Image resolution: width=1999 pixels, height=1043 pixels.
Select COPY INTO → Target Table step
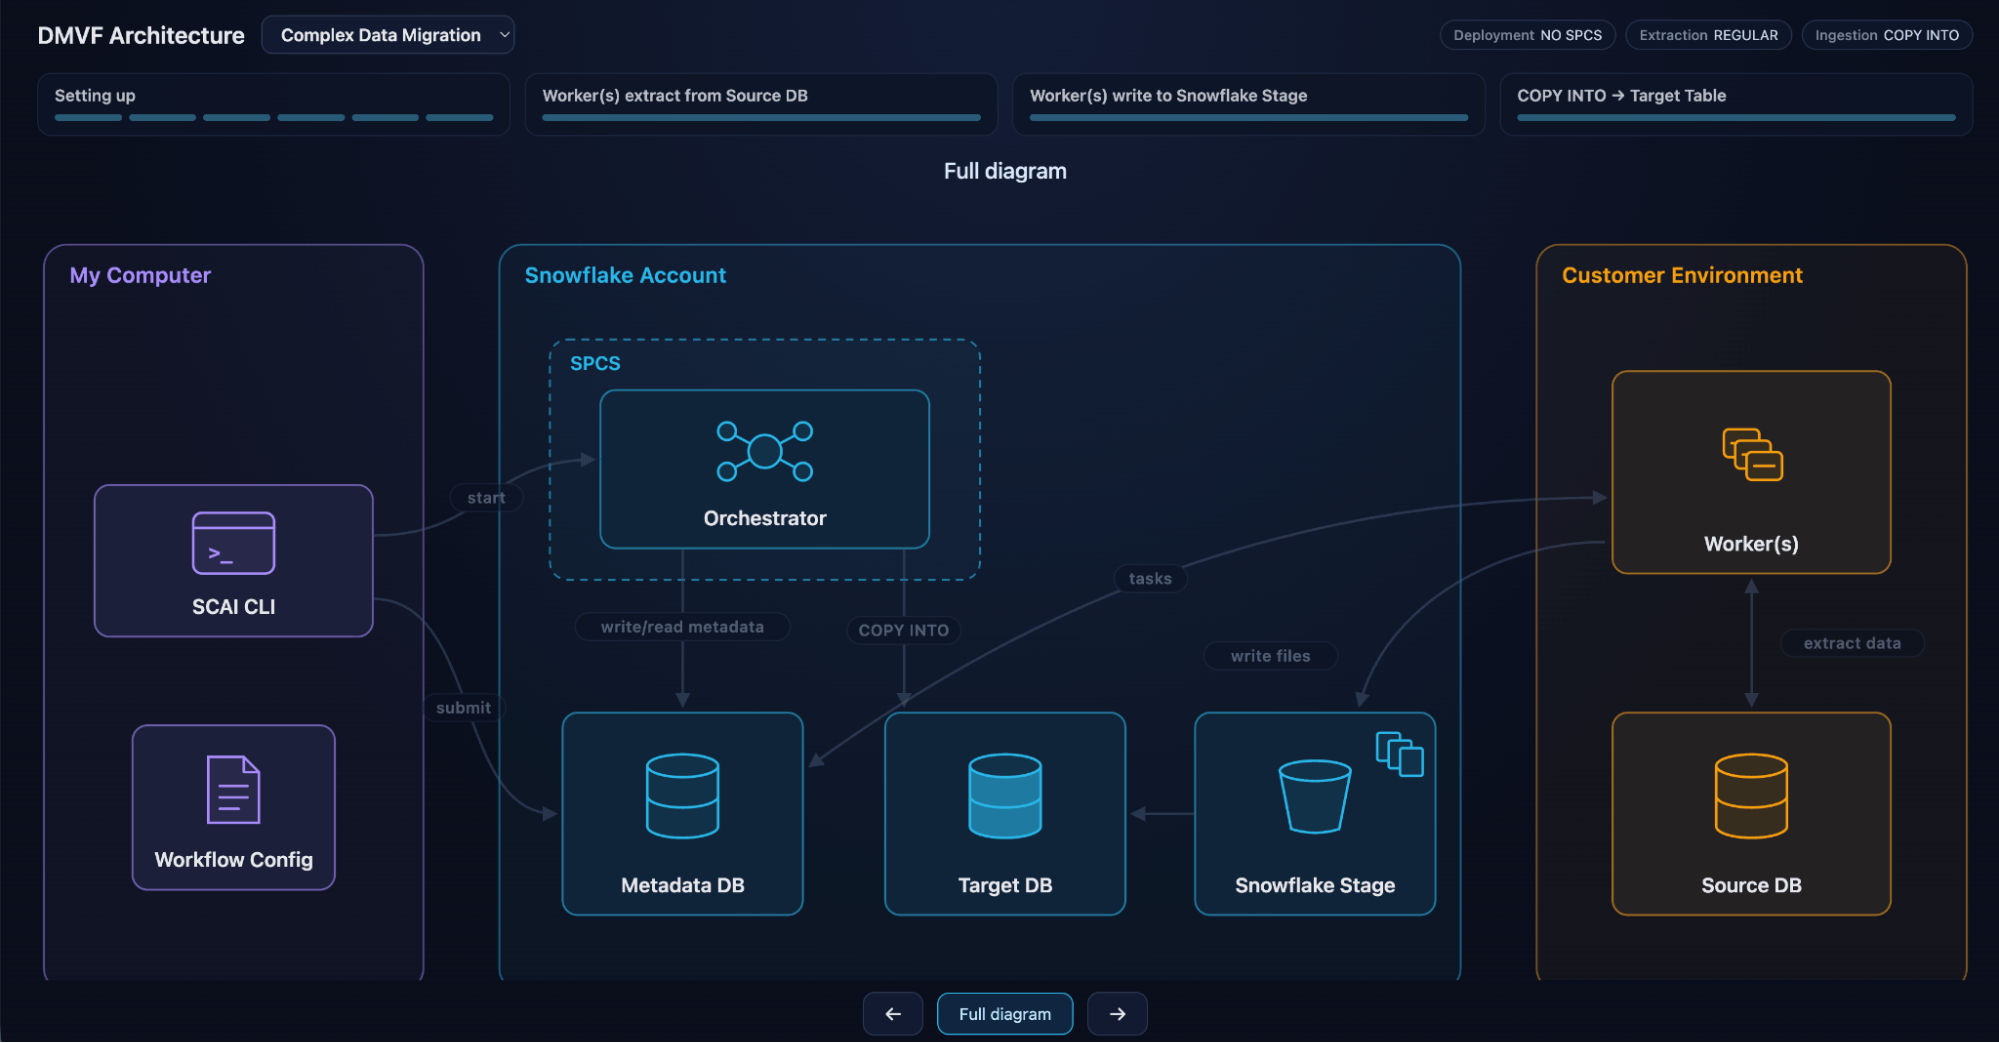point(1736,104)
